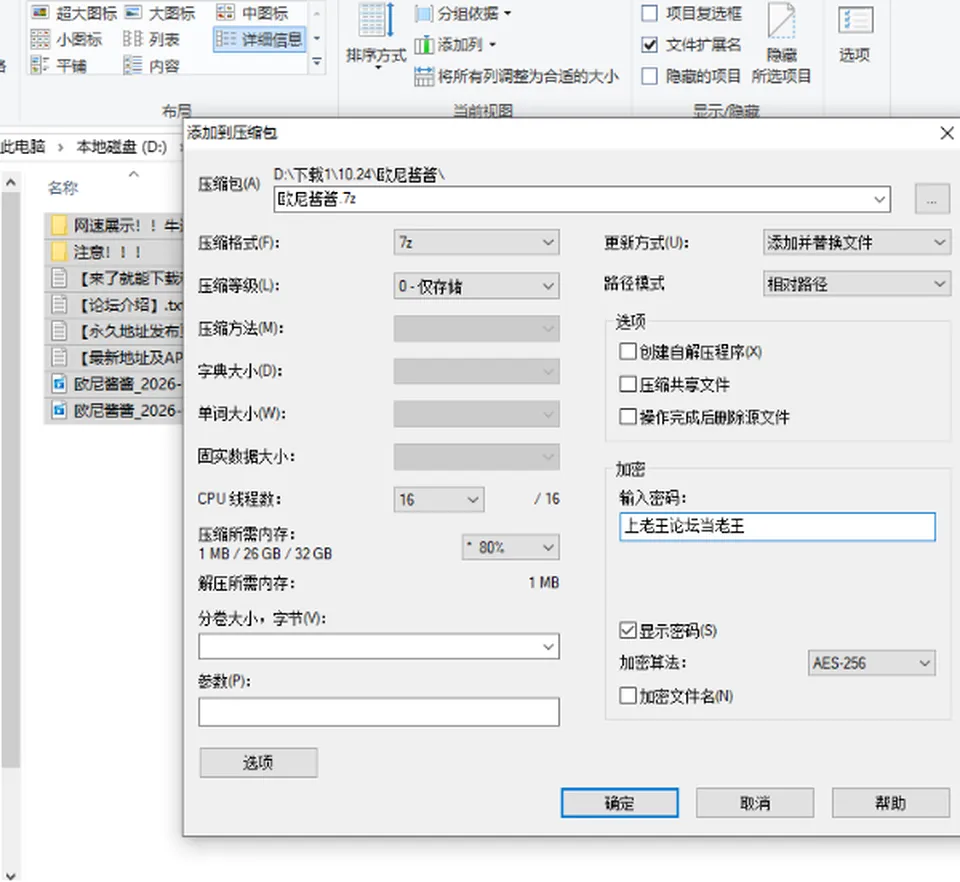This screenshot has width=960, height=882.
Task: Uncheck the show password checkbox
Action: (628, 630)
